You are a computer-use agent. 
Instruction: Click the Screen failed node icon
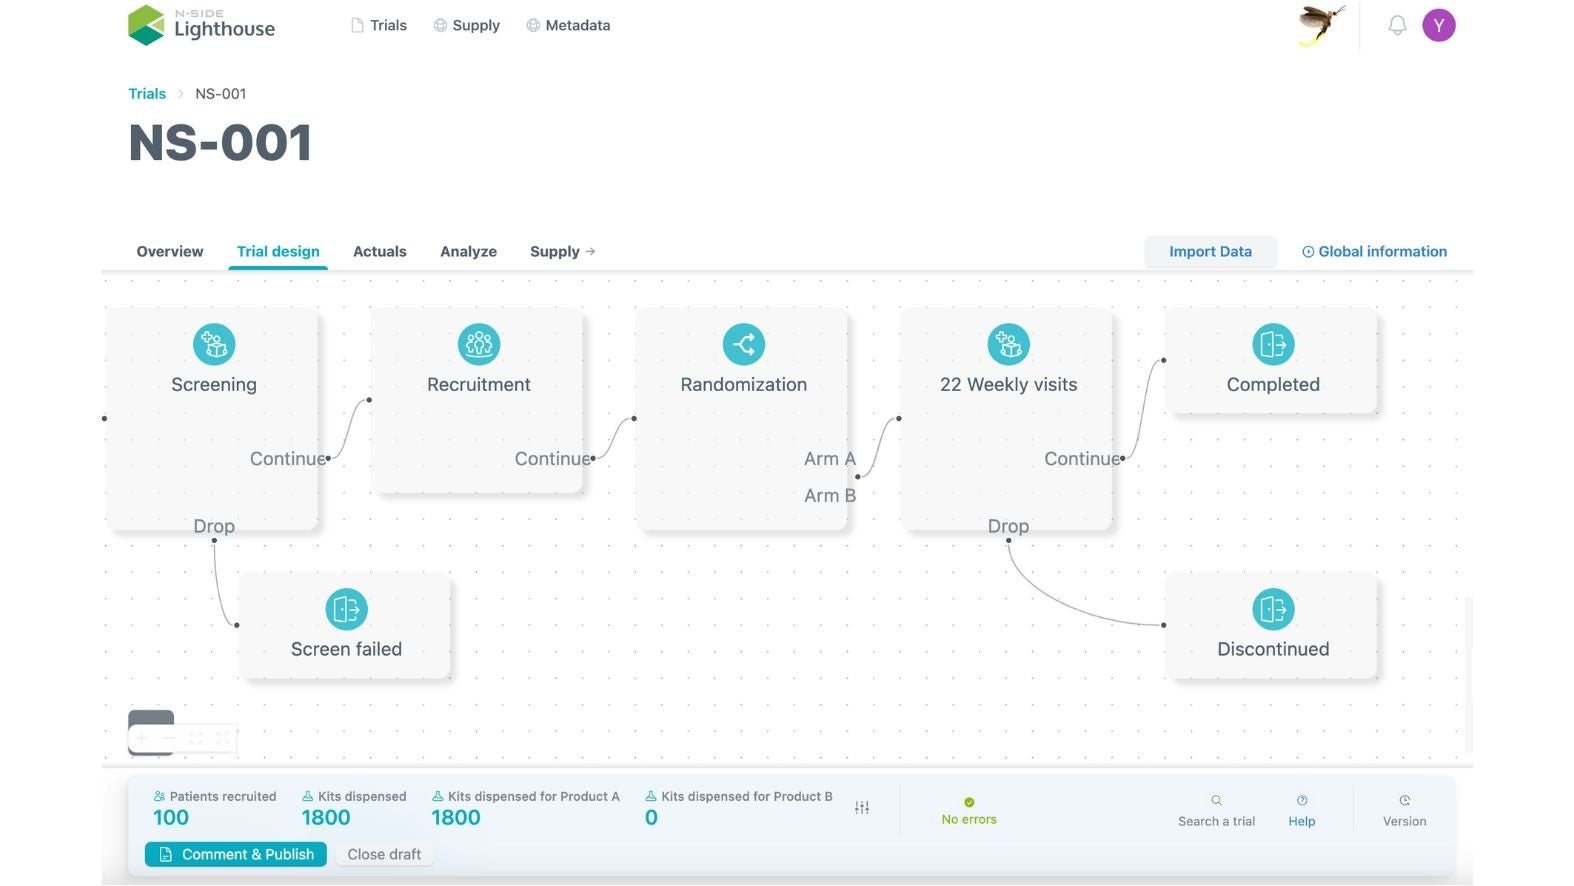click(x=346, y=609)
